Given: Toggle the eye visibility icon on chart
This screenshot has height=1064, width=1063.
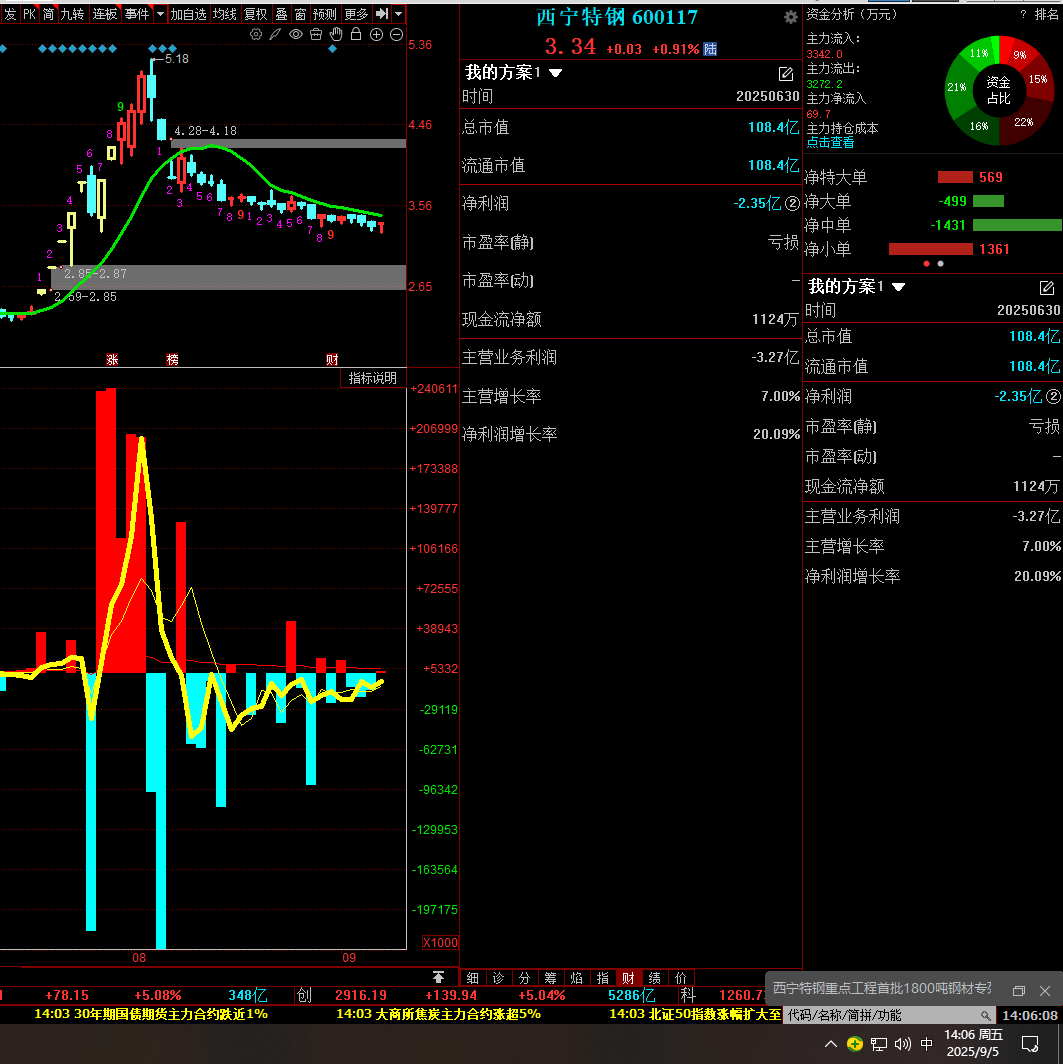Looking at the screenshot, I should coord(296,34).
